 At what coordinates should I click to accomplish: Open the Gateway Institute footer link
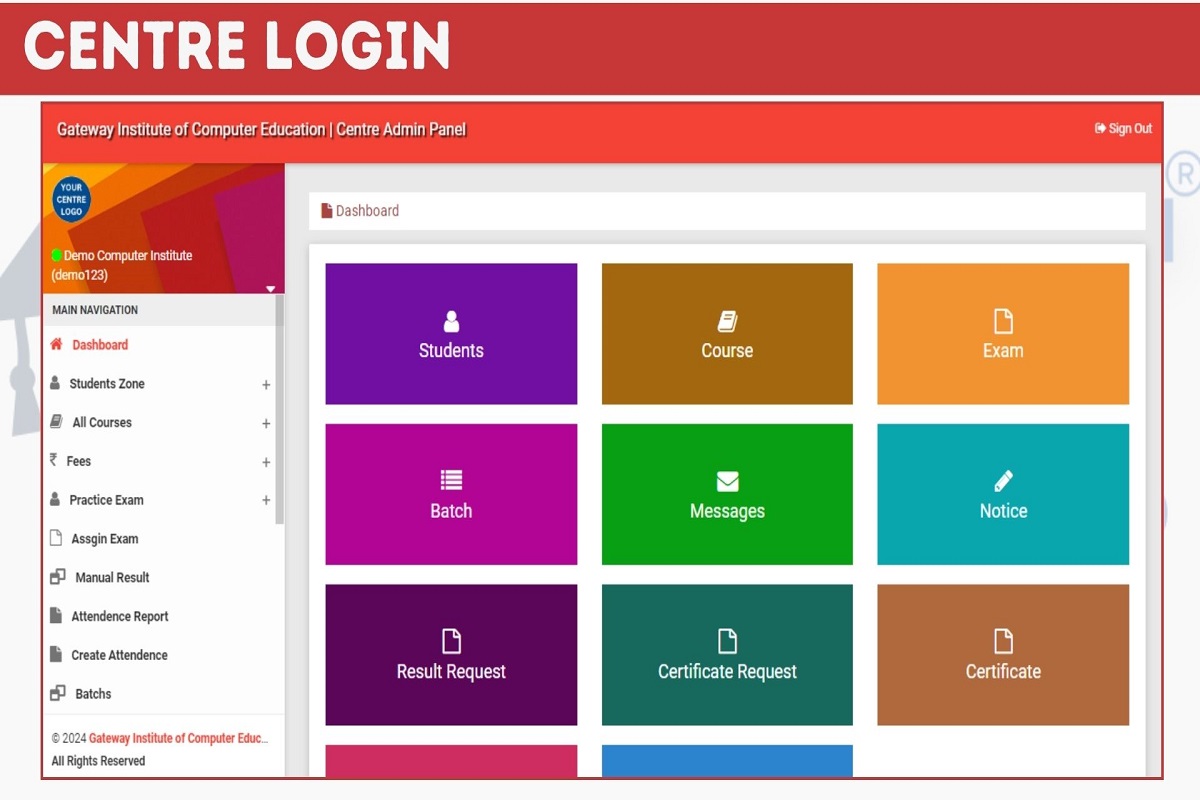pyautogui.click(x=178, y=739)
